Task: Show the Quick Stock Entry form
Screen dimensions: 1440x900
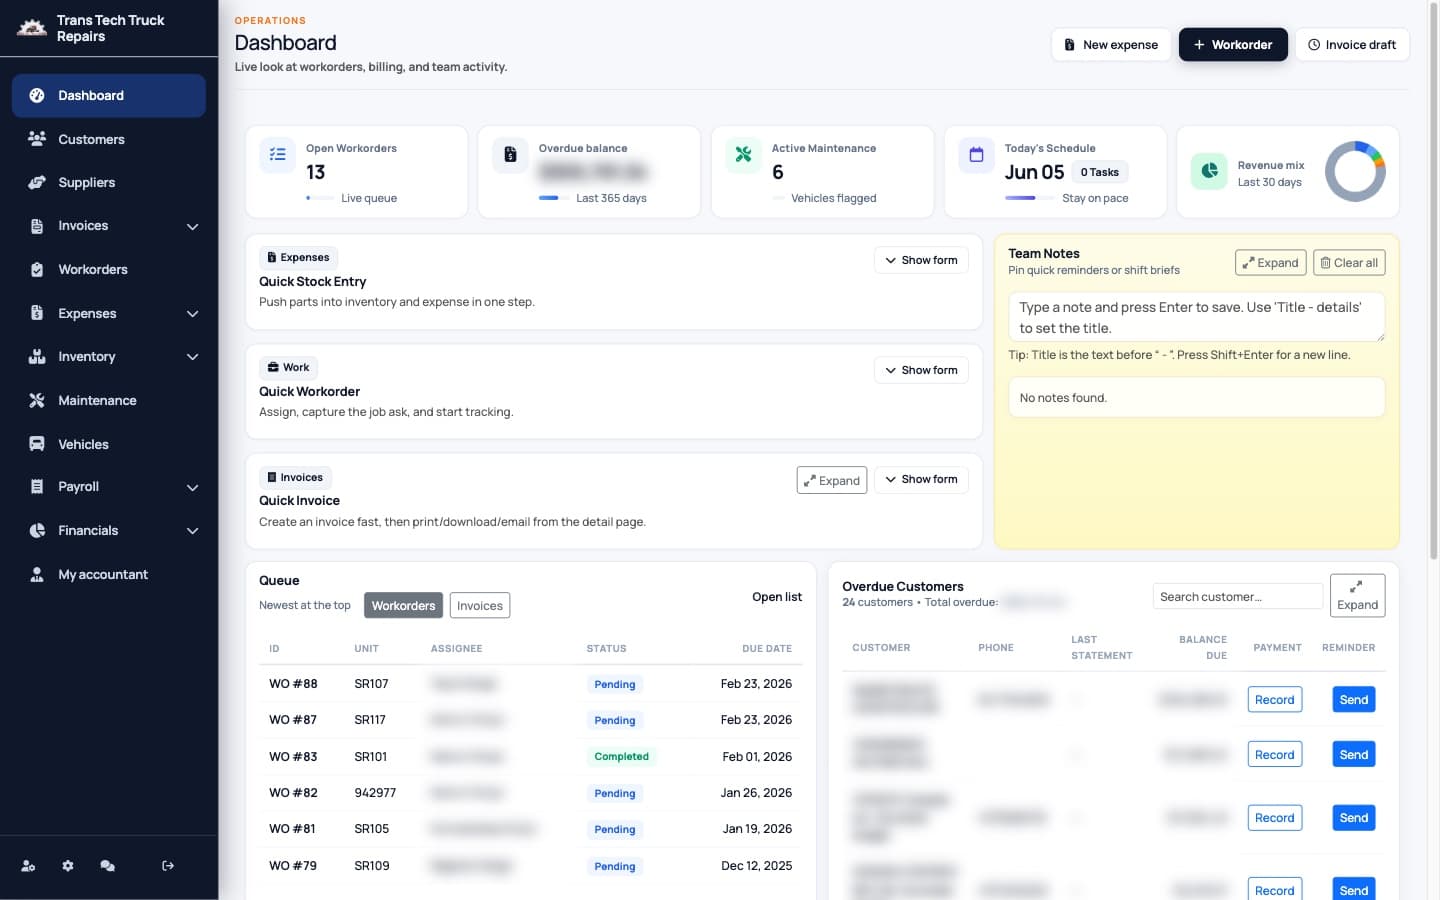Action: tap(921, 260)
